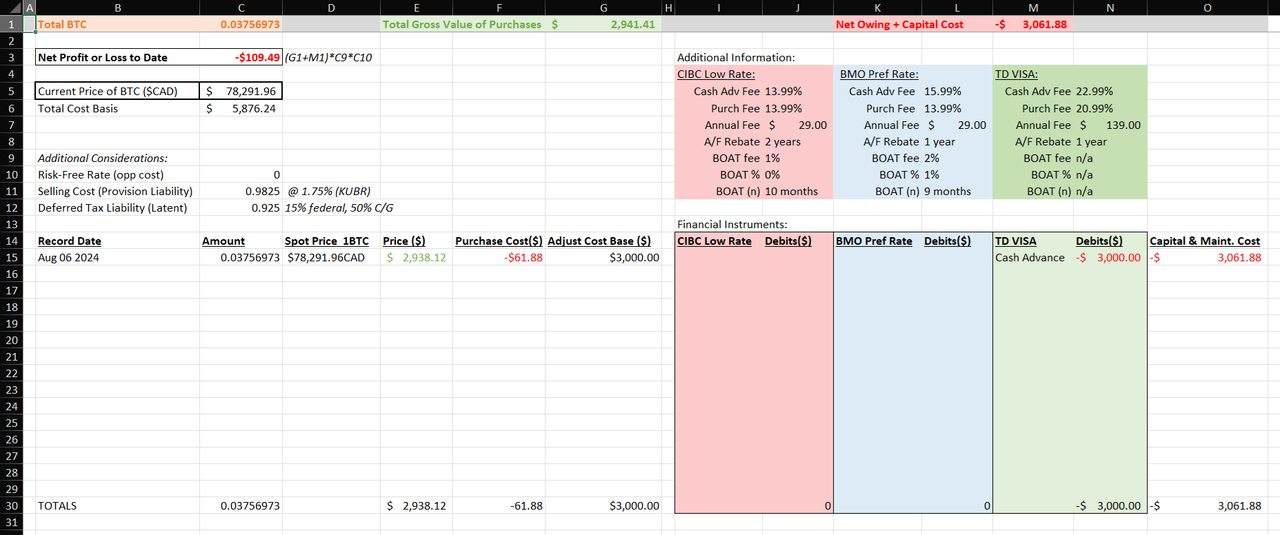Image resolution: width=1280 pixels, height=535 pixels.
Task: Select row 30 header
Action: click(x=10, y=506)
